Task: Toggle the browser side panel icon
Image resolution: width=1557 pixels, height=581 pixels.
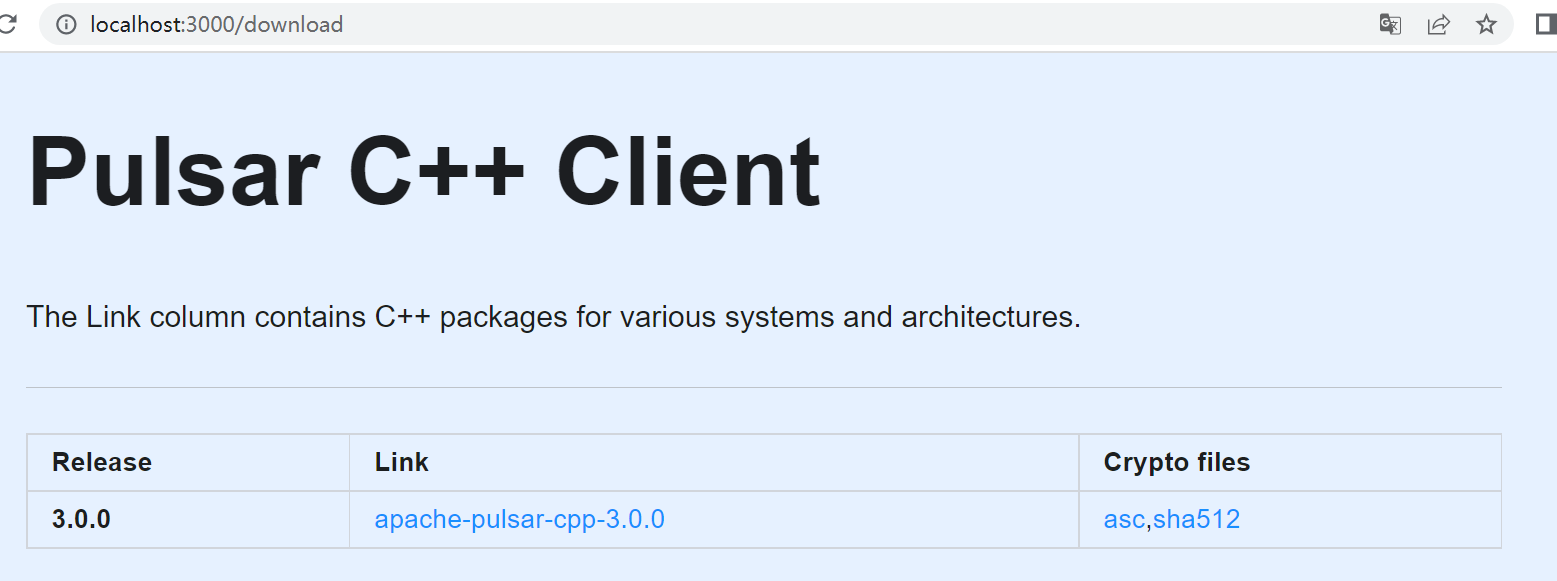Action: [1546, 25]
